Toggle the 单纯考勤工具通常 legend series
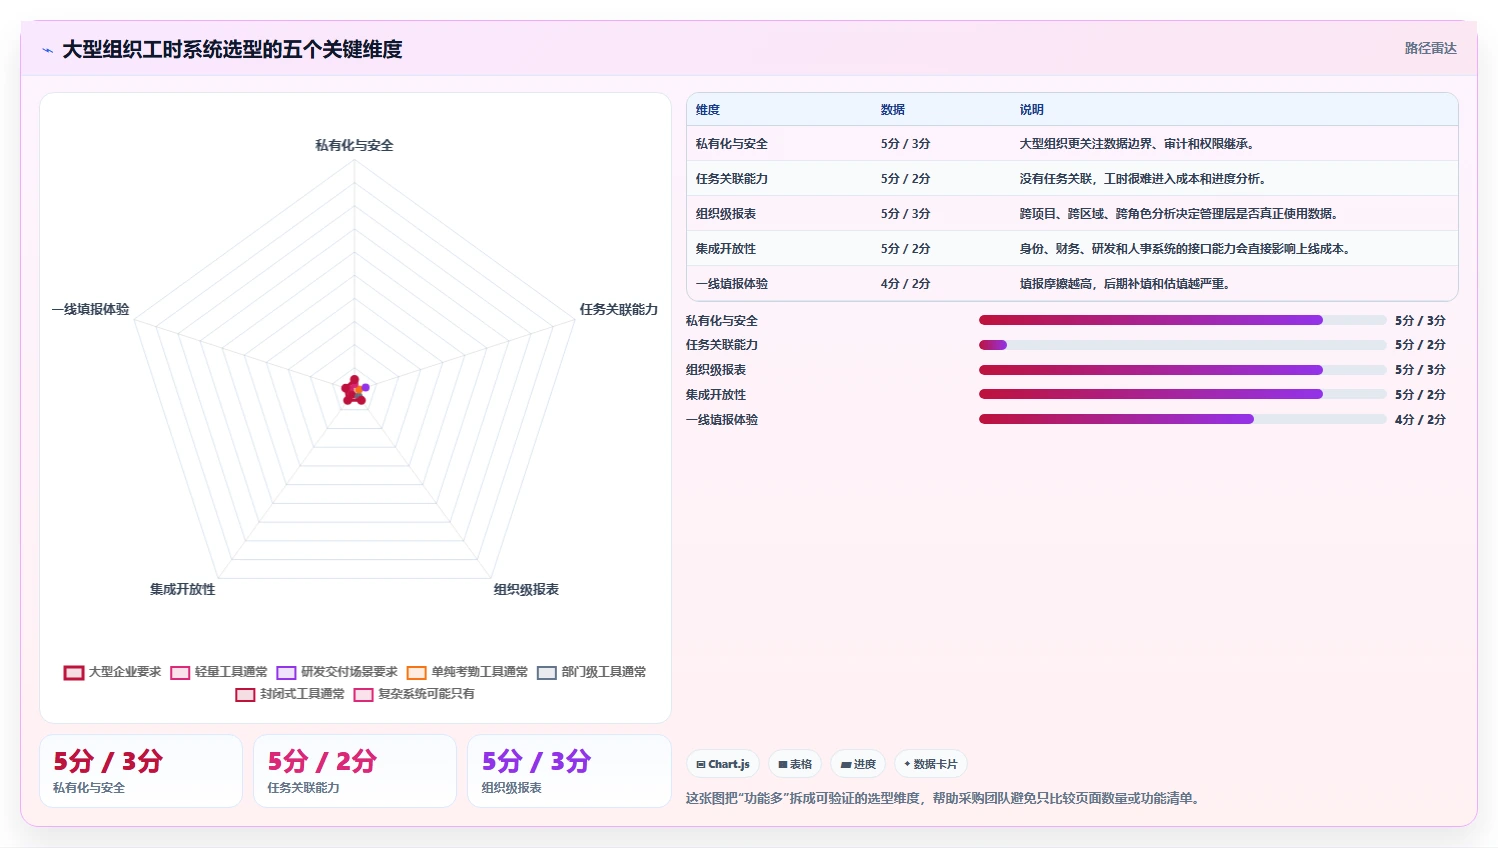 467,672
